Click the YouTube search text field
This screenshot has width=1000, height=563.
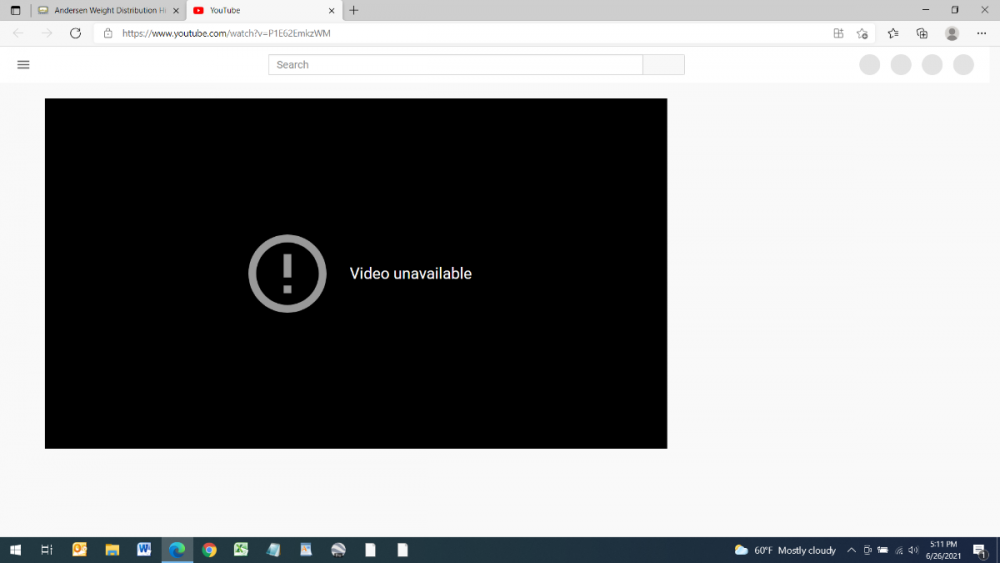pos(455,65)
